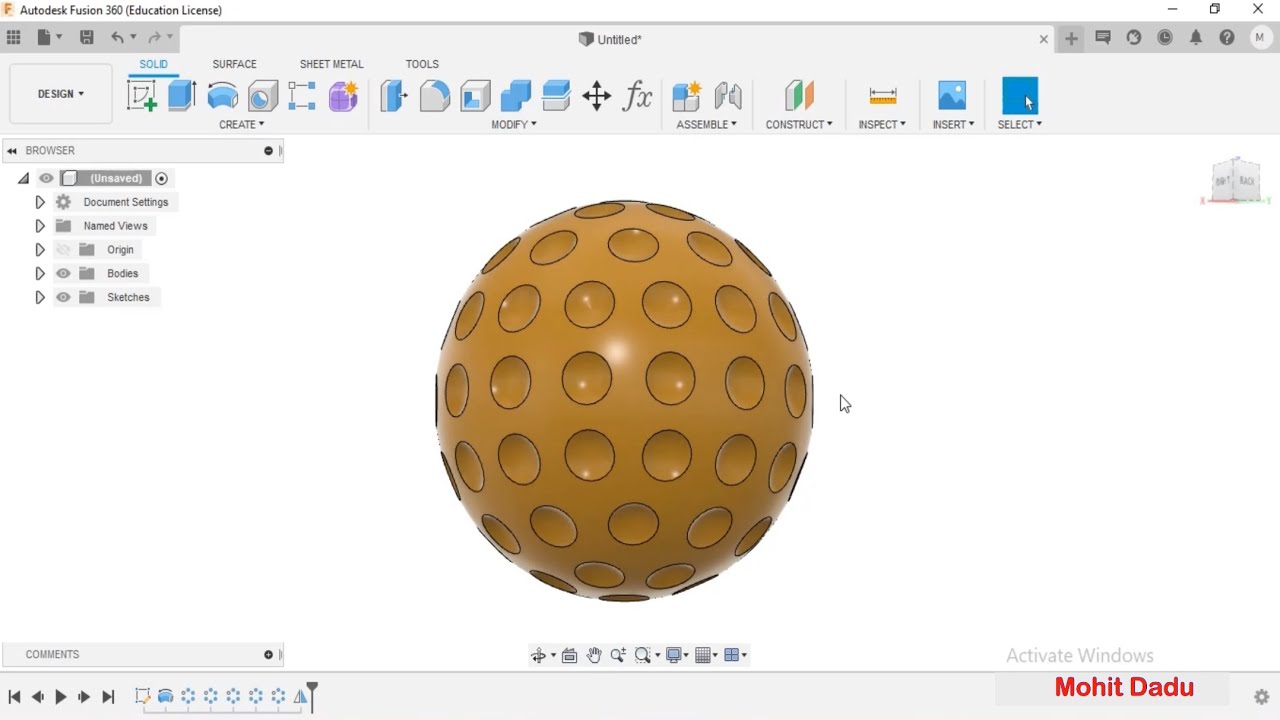Open the SELECT dropdown menu
The image size is (1280, 720).
(1020, 124)
